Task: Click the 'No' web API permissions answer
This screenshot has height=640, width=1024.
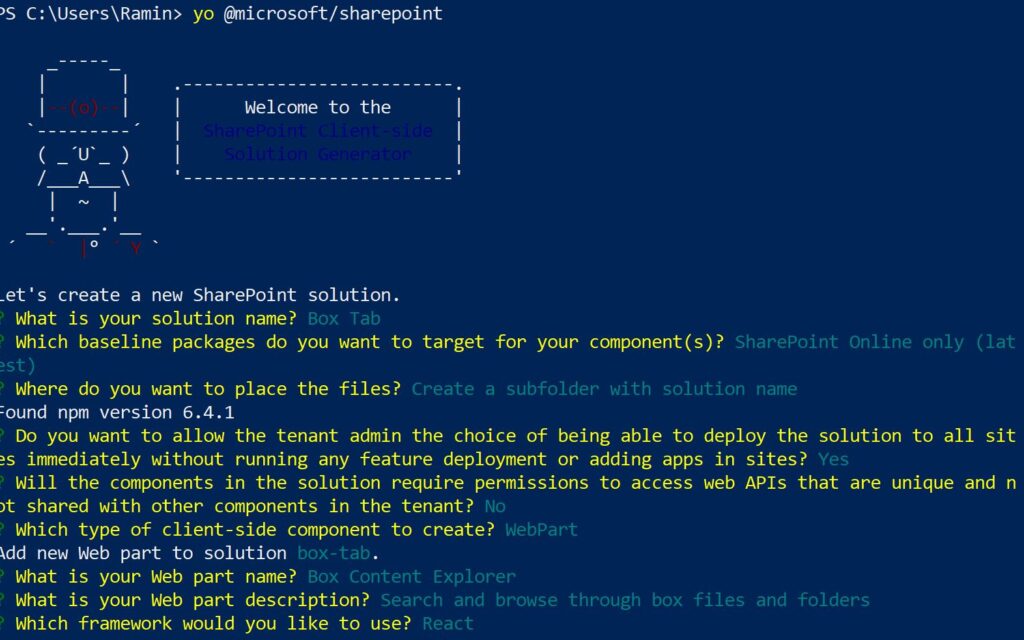Action: (x=495, y=506)
